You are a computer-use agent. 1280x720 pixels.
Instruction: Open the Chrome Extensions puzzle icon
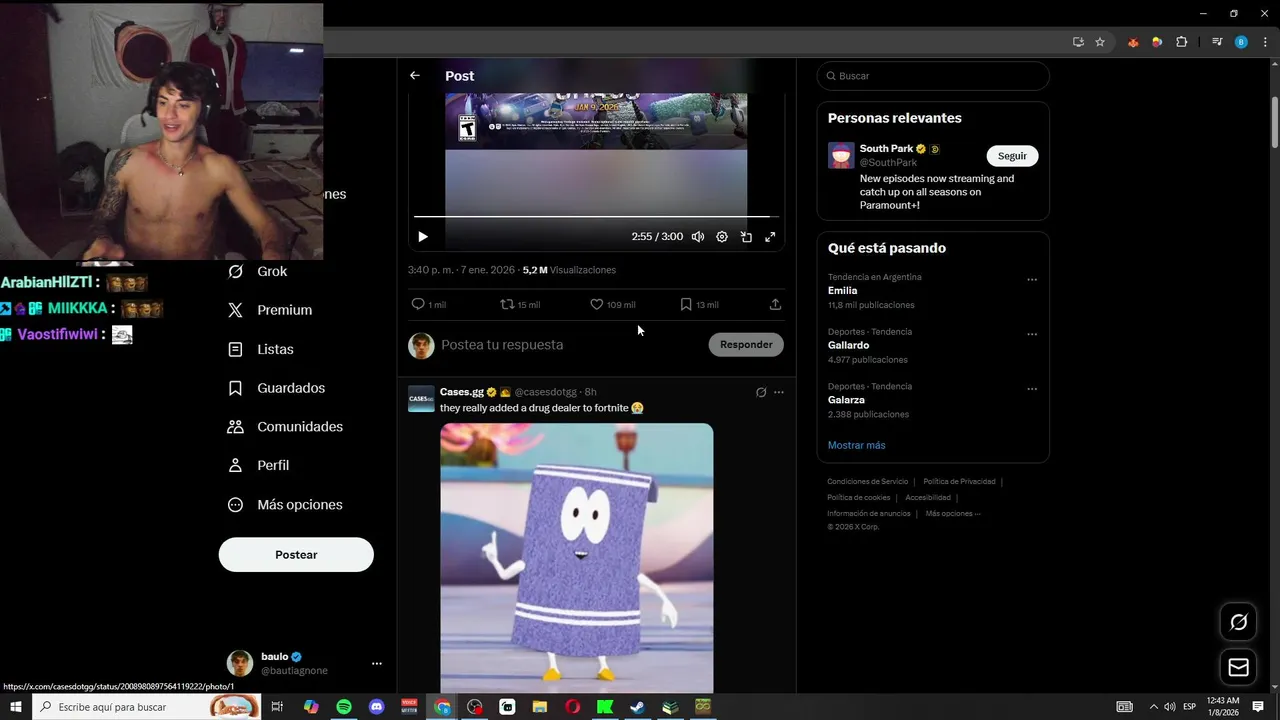point(1182,42)
